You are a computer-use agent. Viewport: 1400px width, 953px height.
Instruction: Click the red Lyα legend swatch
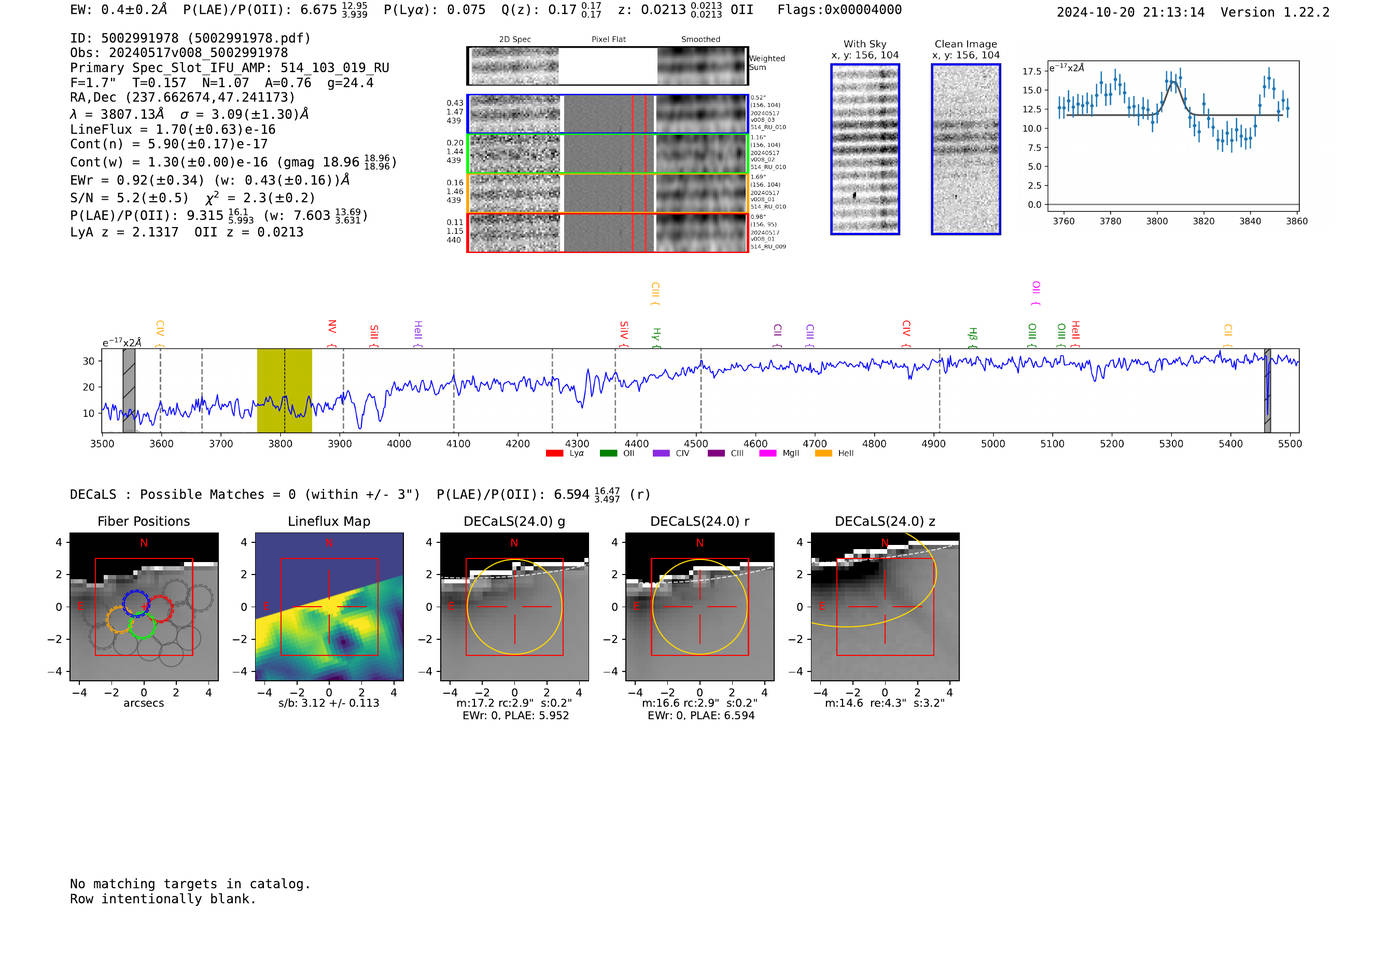pyautogui.click(x=555, y=454)
